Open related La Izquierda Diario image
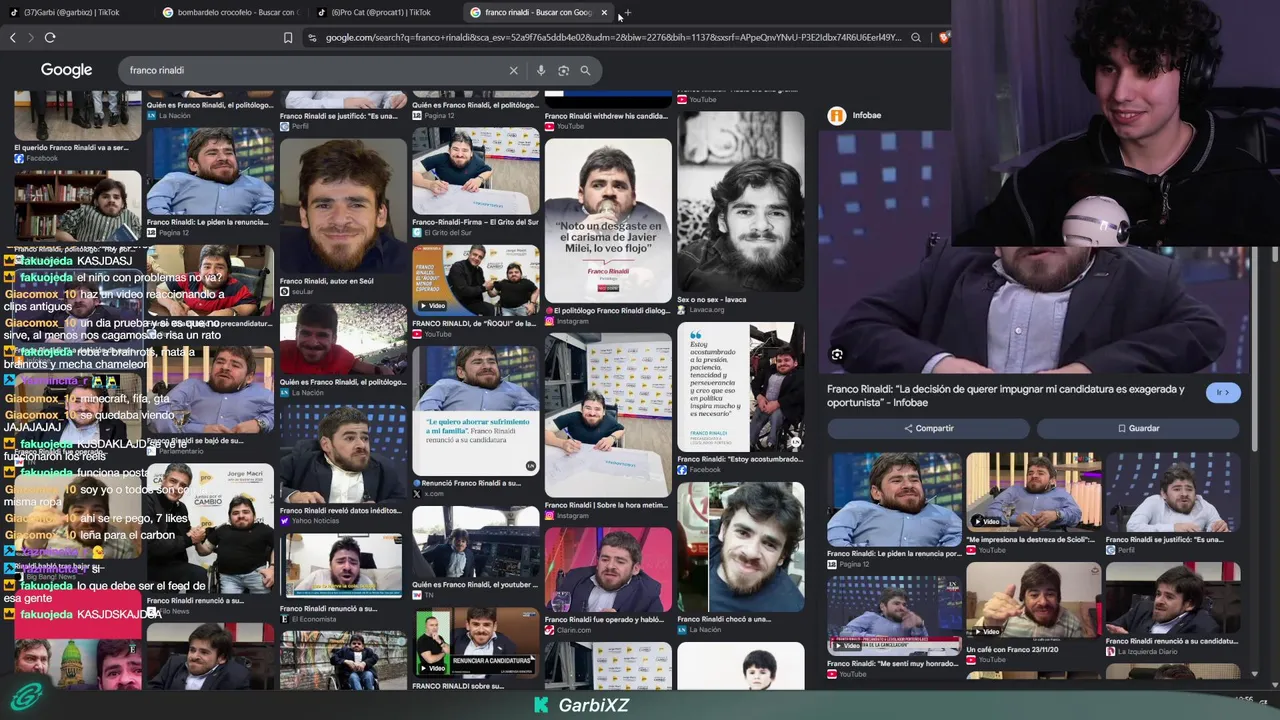This screenshot has width=1280, height=720. 1172,597
